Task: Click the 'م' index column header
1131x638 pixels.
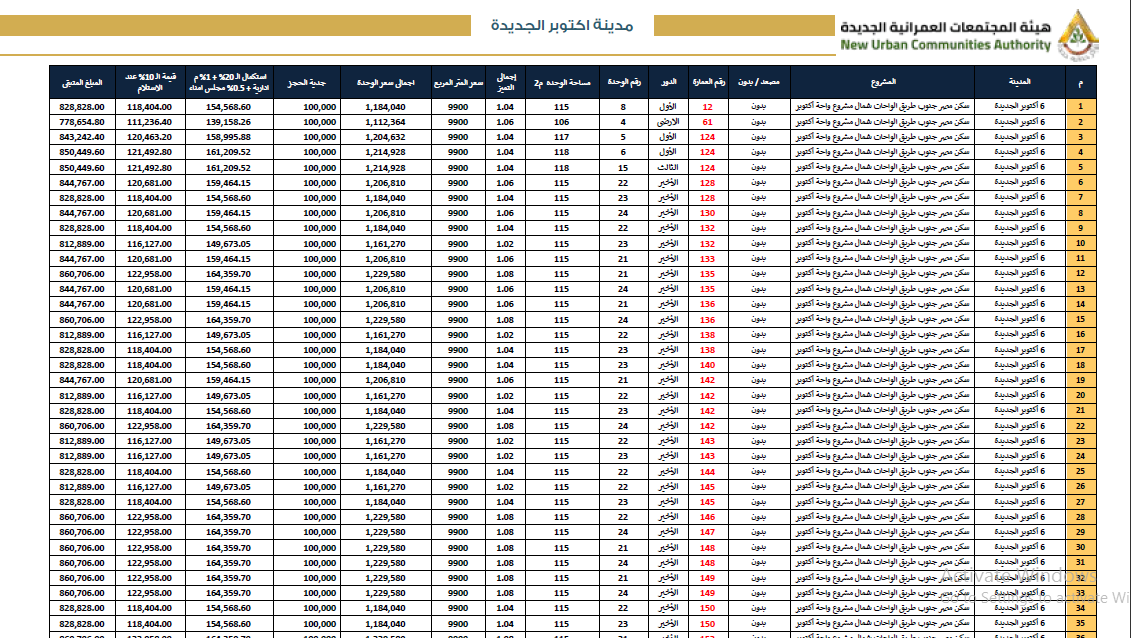Action: point(1081,82)
